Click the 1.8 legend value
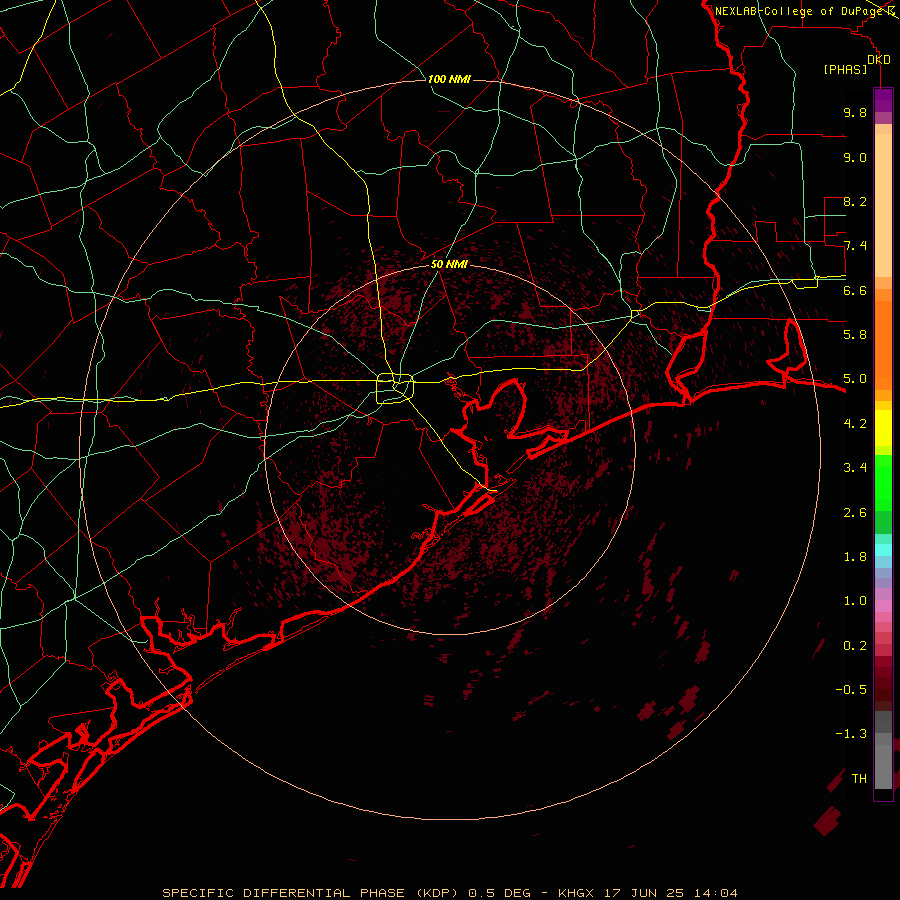 click(855, 557)
